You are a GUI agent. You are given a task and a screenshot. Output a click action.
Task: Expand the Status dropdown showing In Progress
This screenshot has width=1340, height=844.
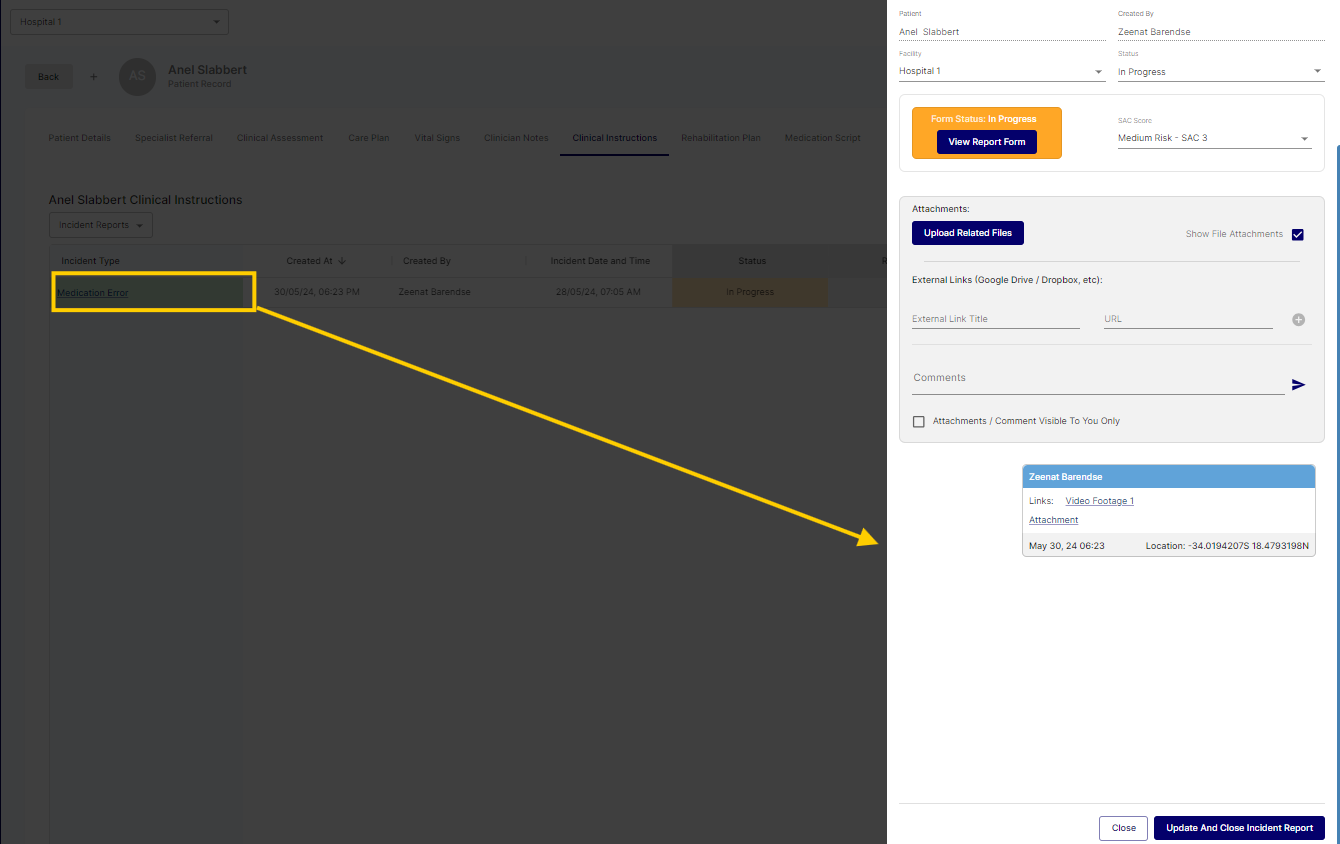tap(1220, 72)
